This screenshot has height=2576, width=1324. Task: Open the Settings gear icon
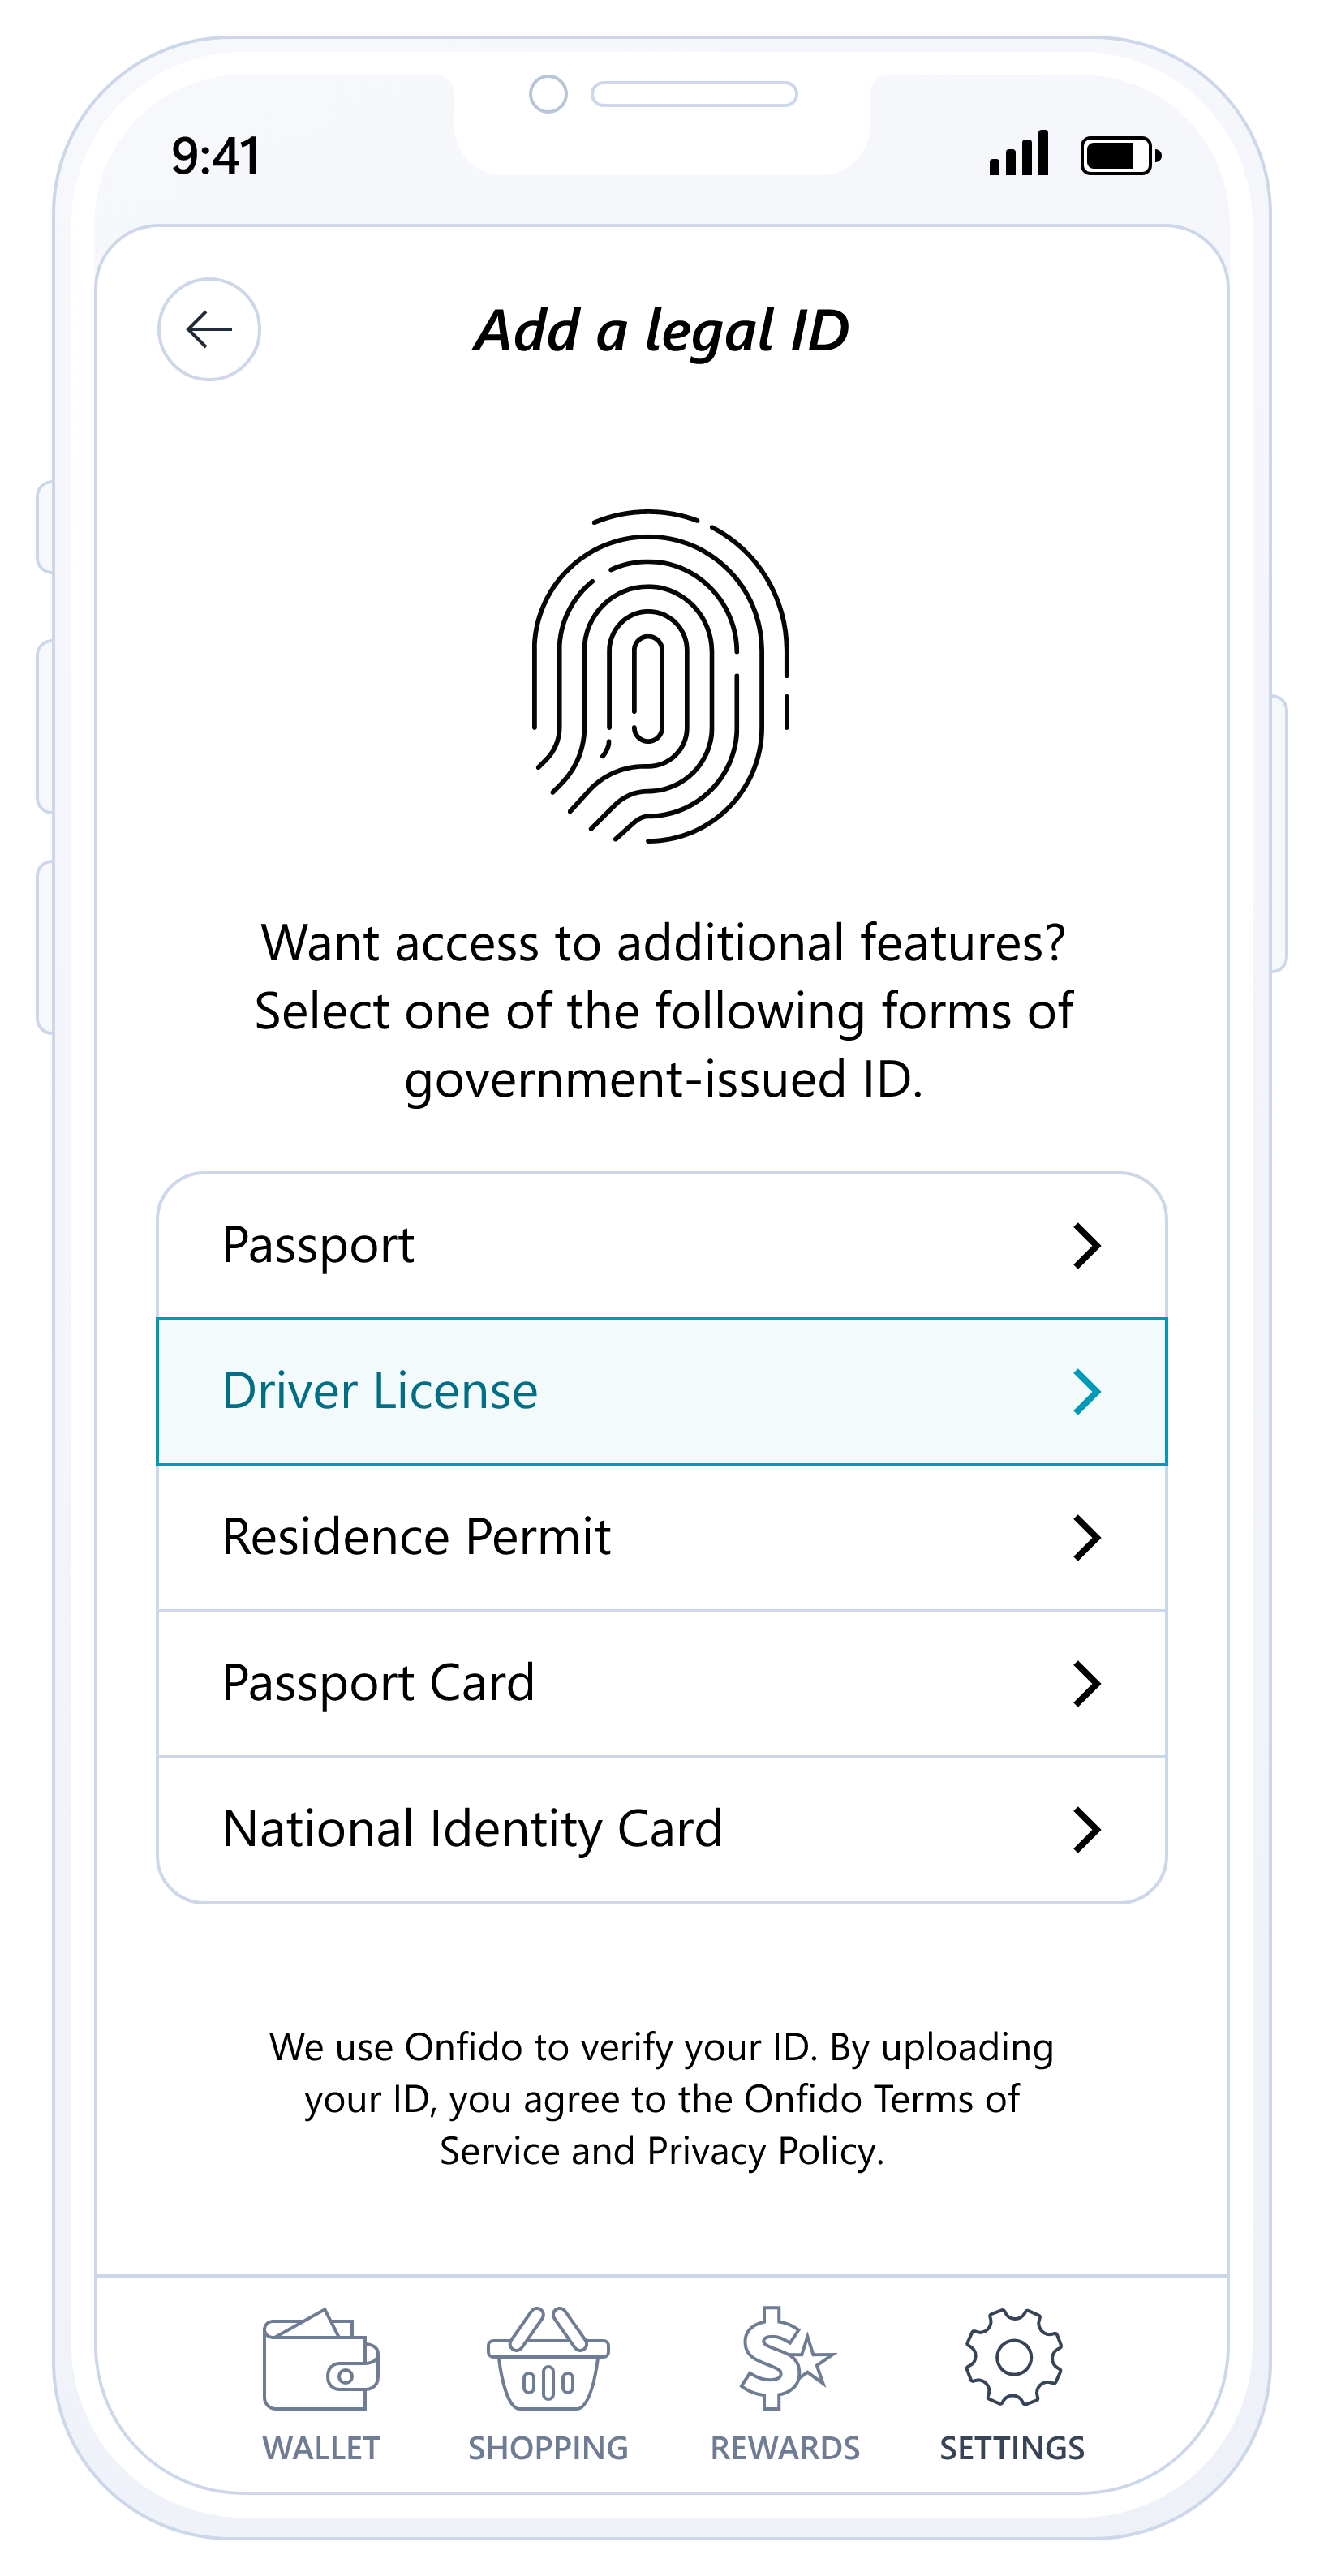(x=1013, y=2357)
